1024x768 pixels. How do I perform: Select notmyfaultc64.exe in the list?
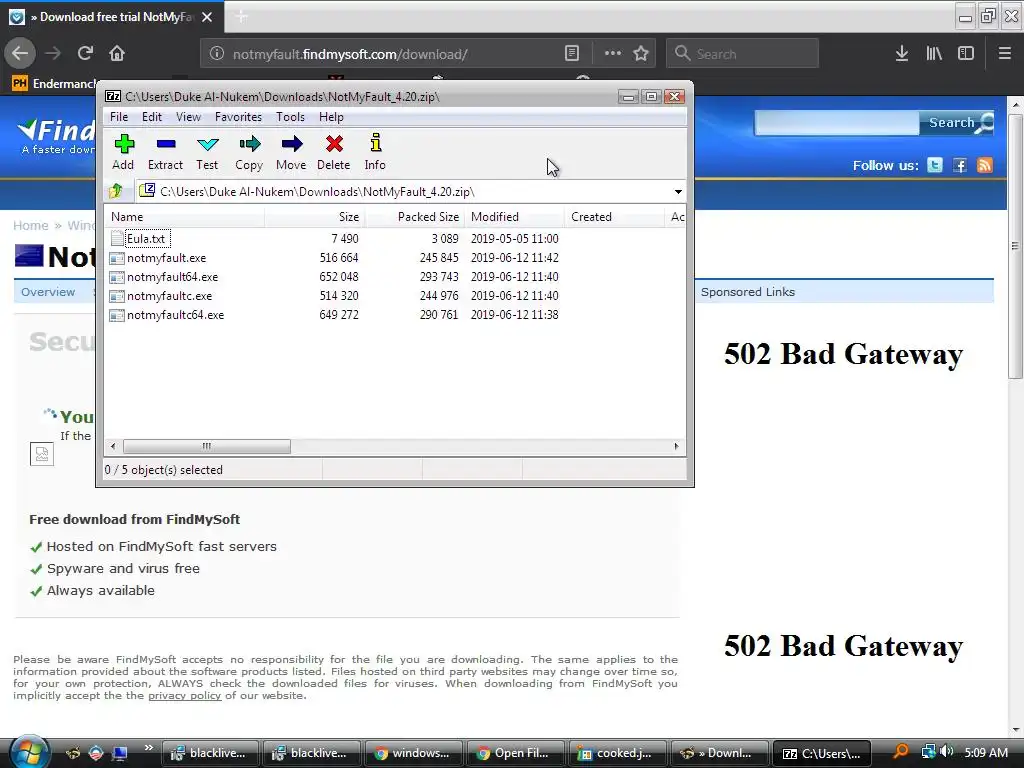pos(175,315)
